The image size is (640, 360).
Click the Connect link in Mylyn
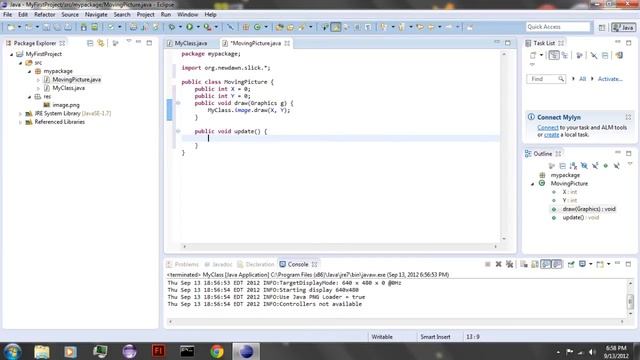(x=547, y=128)
